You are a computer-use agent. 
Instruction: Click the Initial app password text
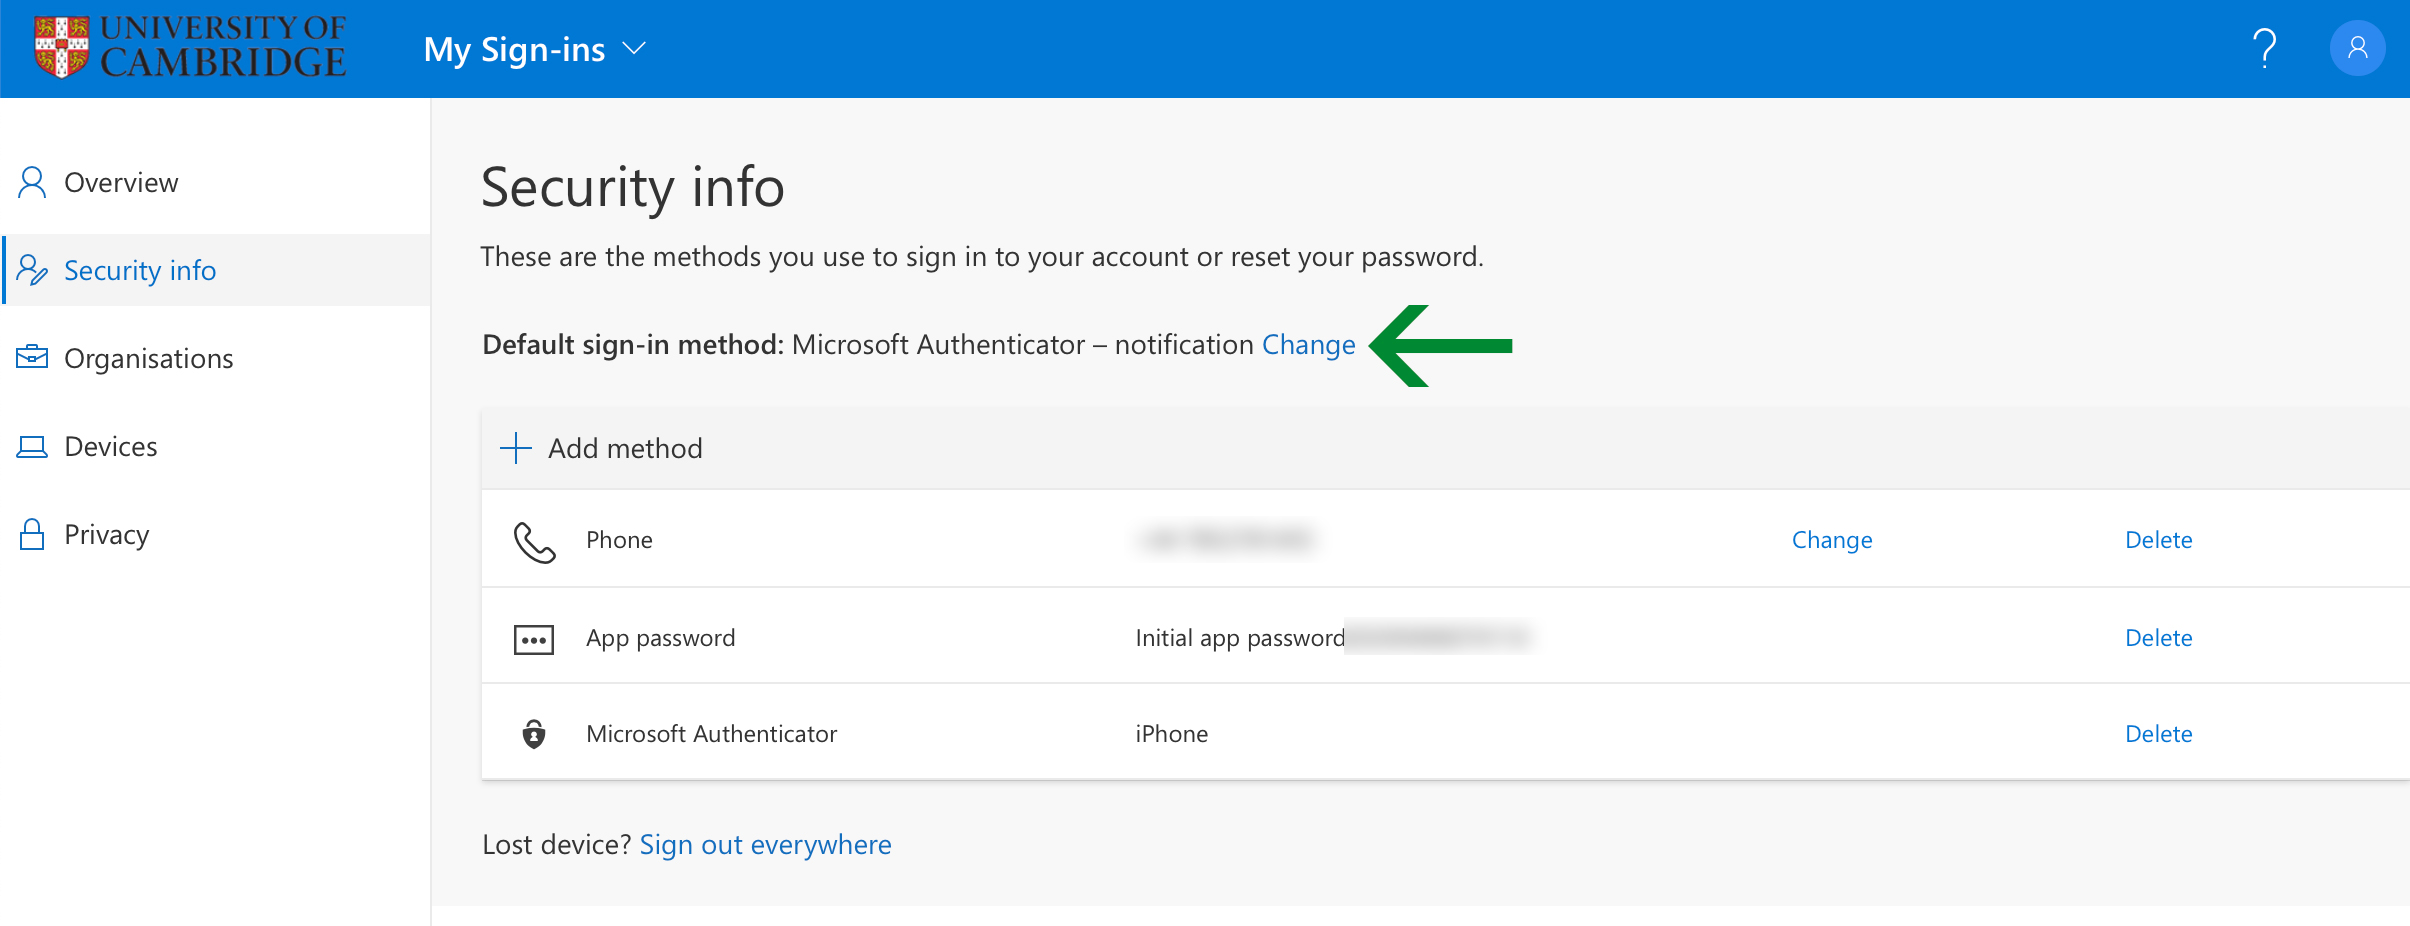[1240, 638]
